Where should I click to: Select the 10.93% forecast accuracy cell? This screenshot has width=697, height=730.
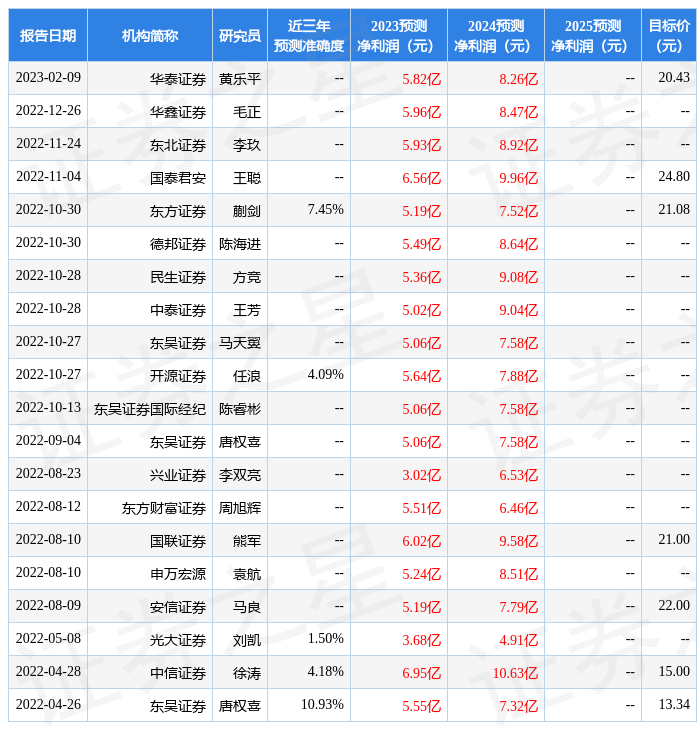322,705
